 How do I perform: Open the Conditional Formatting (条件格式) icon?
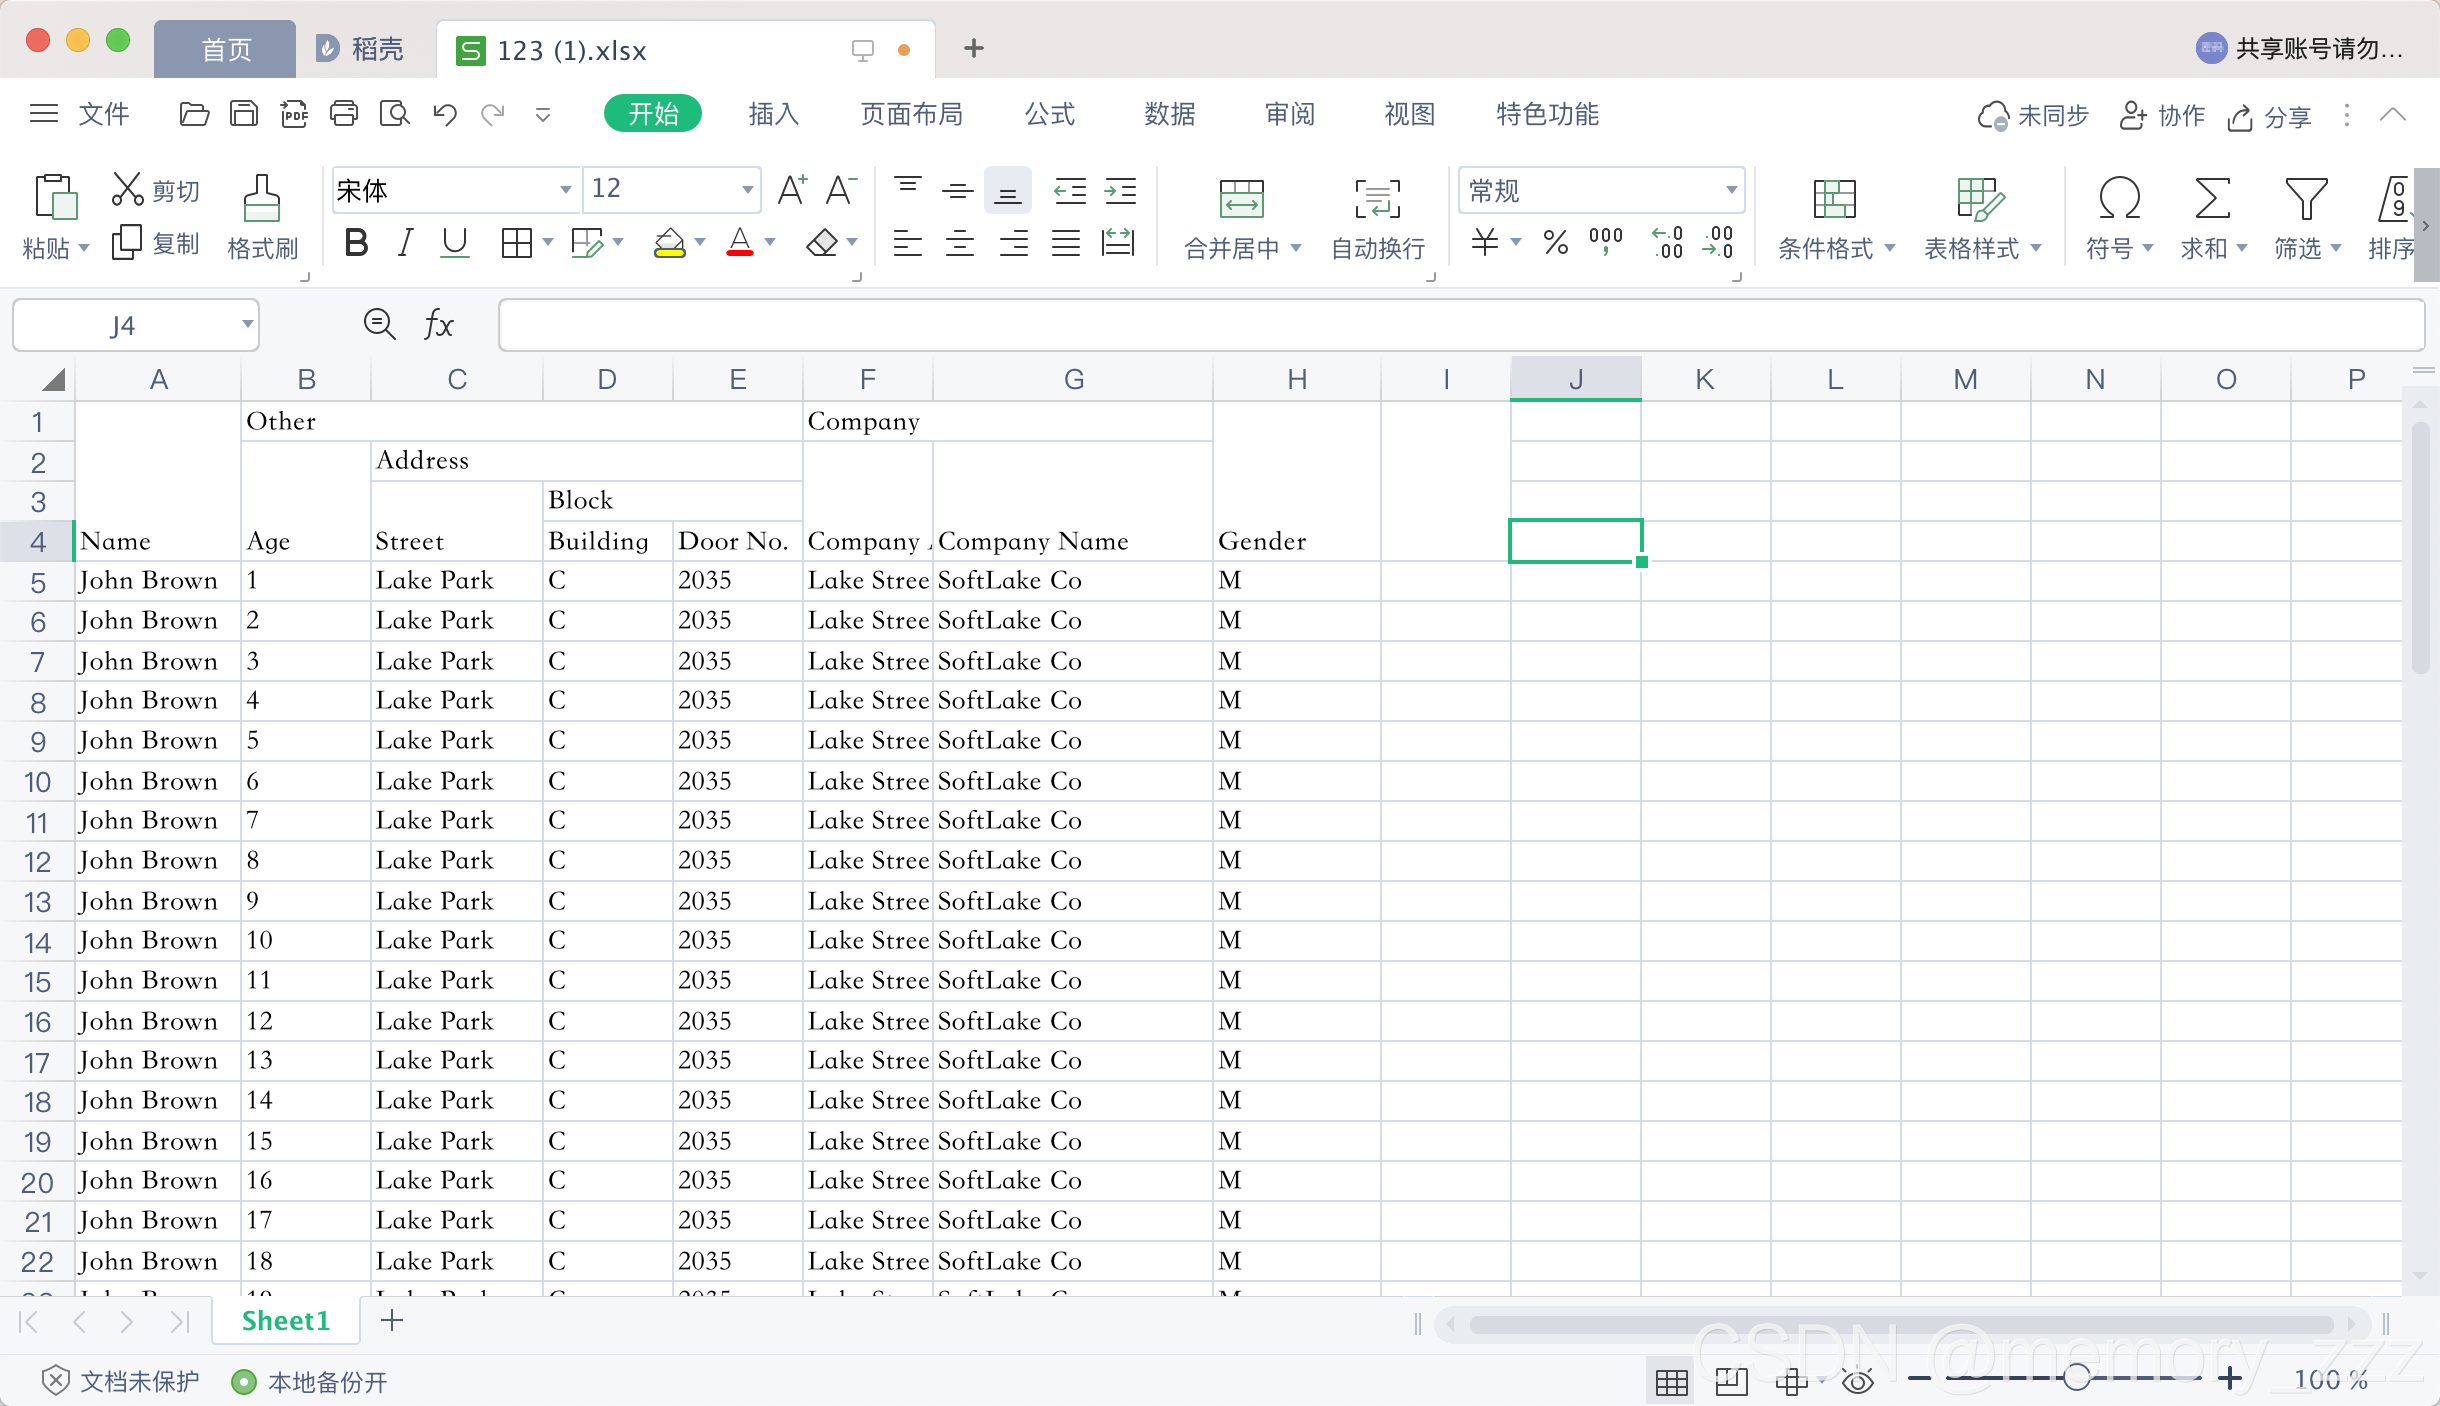coord(1834,199)
